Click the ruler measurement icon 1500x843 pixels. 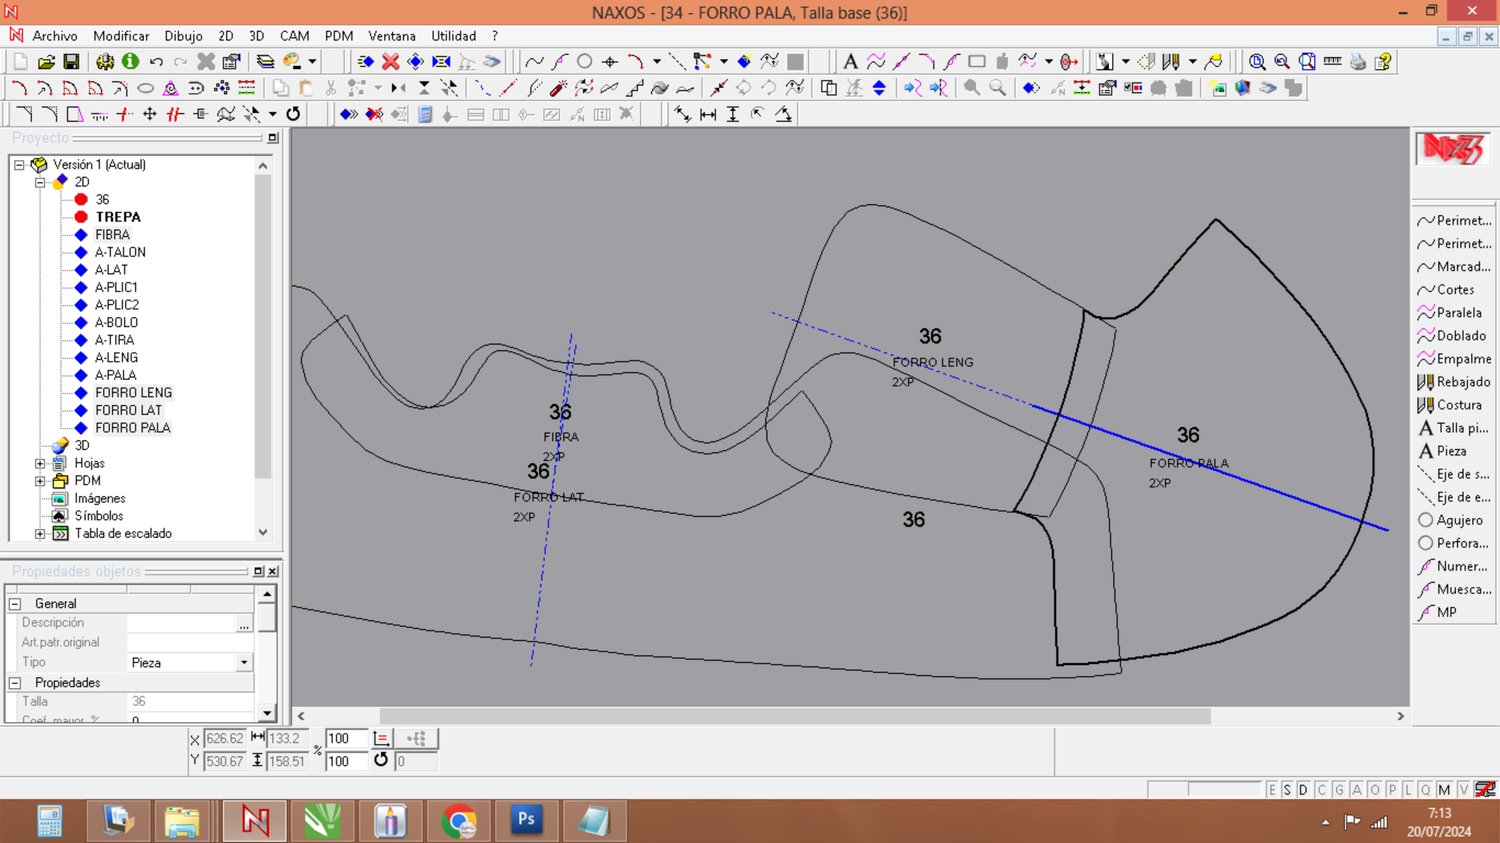1332,62
